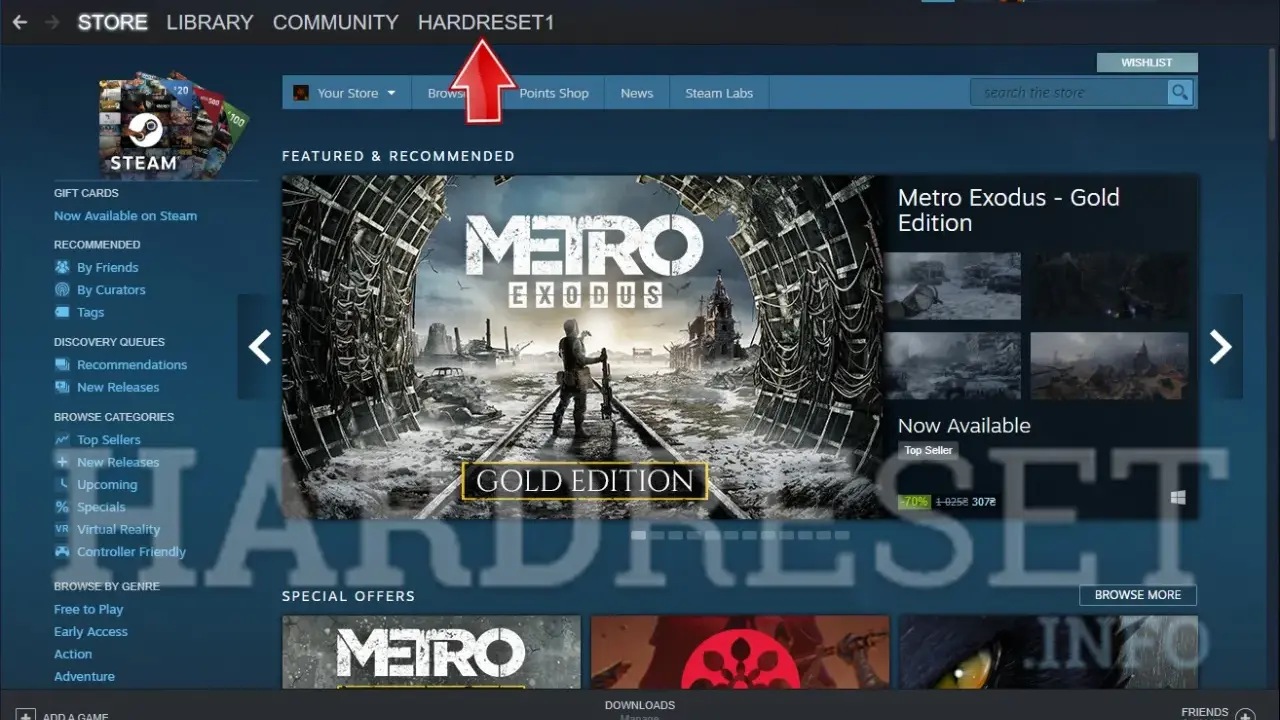Open the COMMUNITY tab
The image size is (1280, 720).
335,22
